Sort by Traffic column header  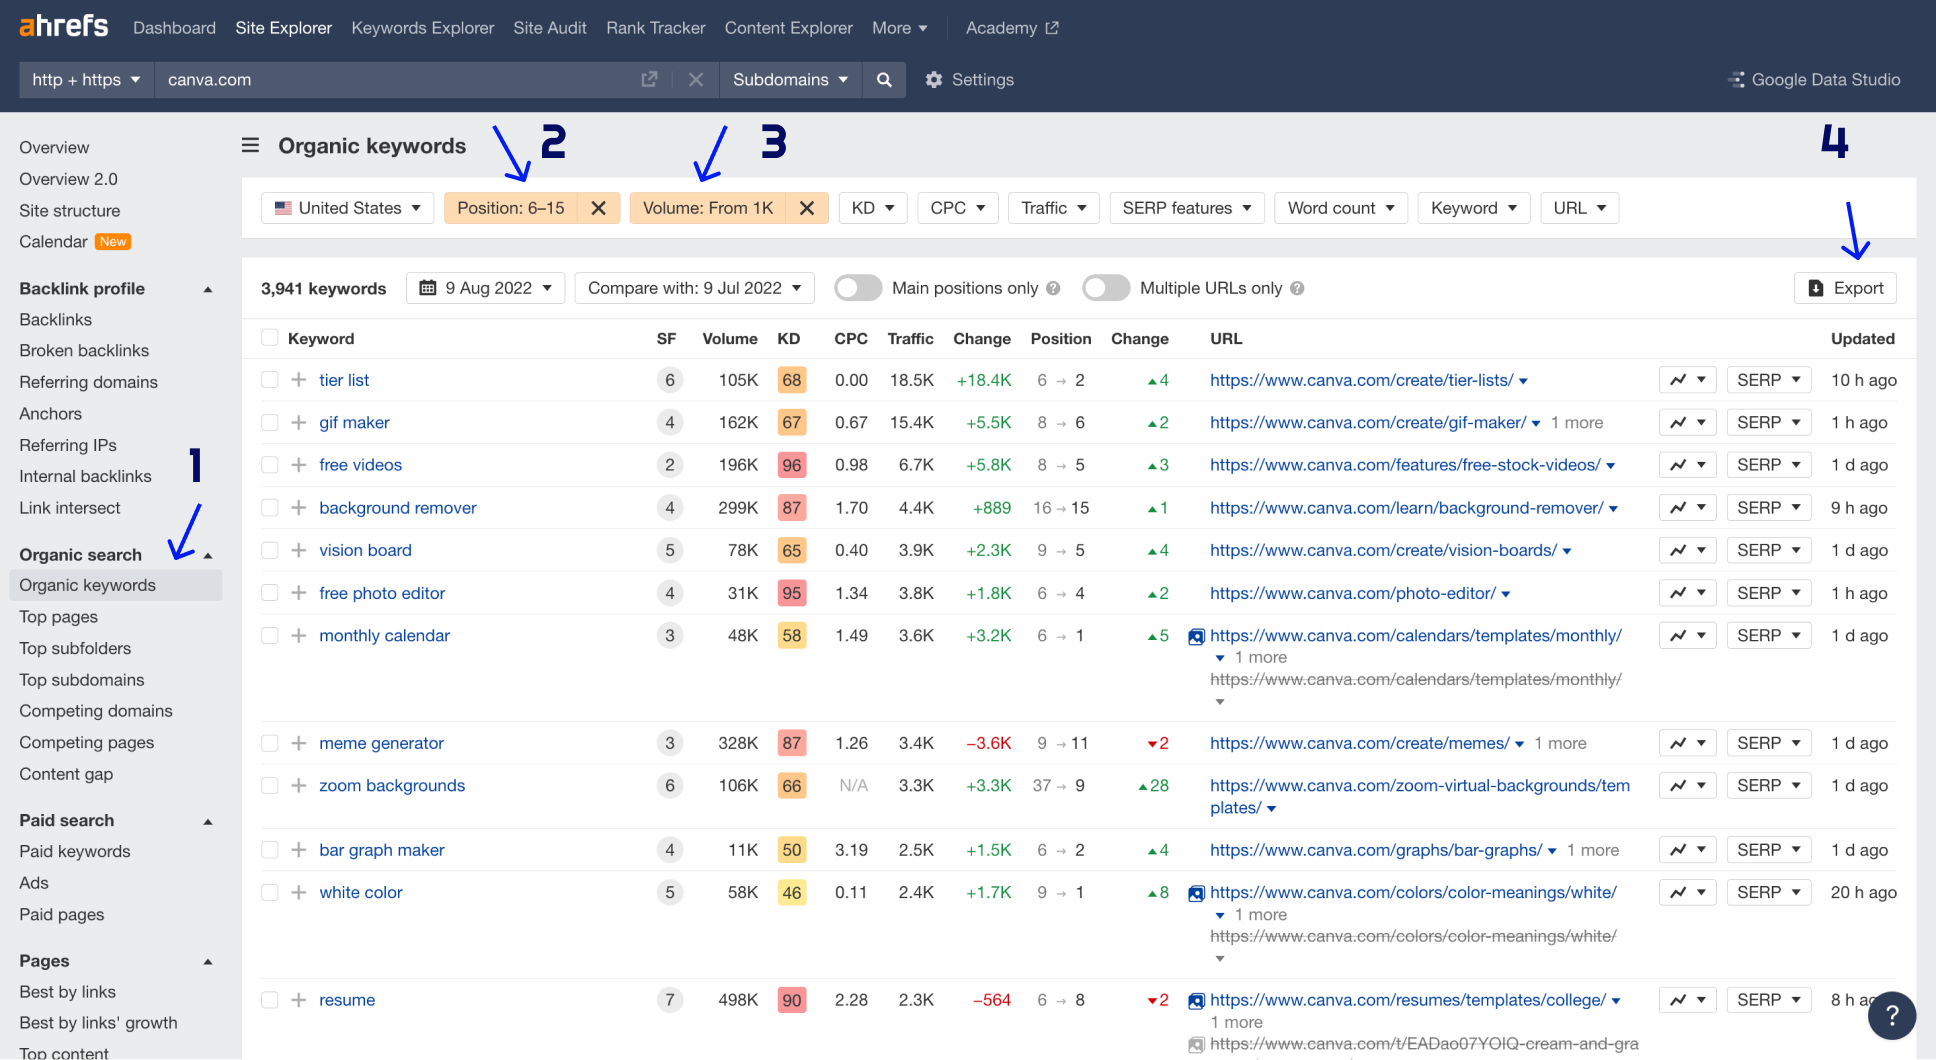[910, 339]
